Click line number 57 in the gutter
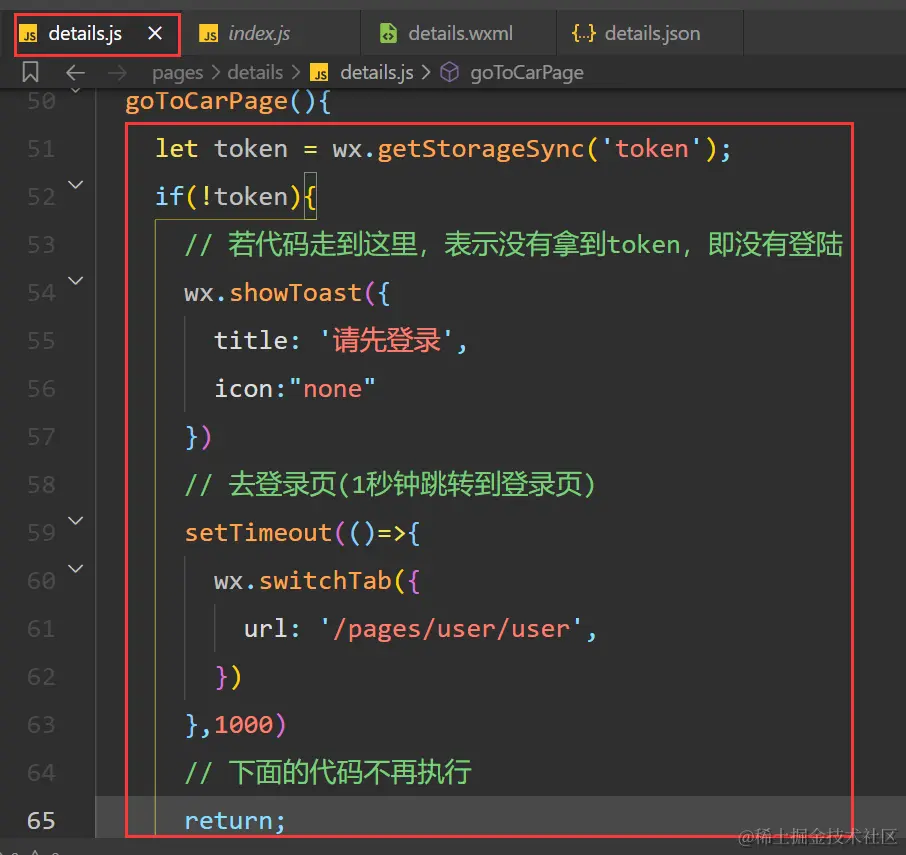906x855 pixels. tap(41, 437)
